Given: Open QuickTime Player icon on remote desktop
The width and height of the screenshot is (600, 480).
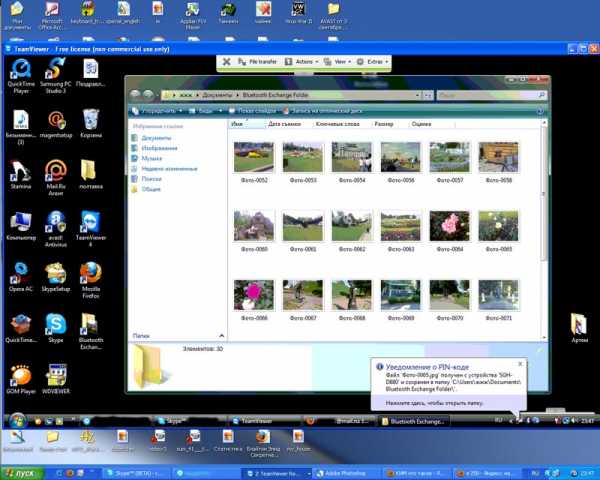Looking at the screenshot, I should coord(21,77).
